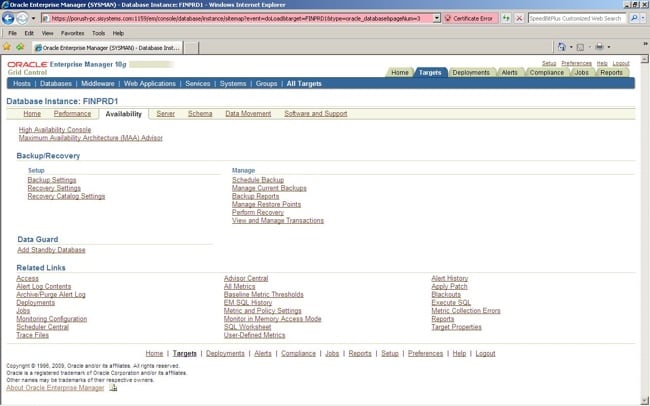Click the browser Back arrow button
Image resolution: width=650 pixels, height=406 pixels.
(8, 18)
